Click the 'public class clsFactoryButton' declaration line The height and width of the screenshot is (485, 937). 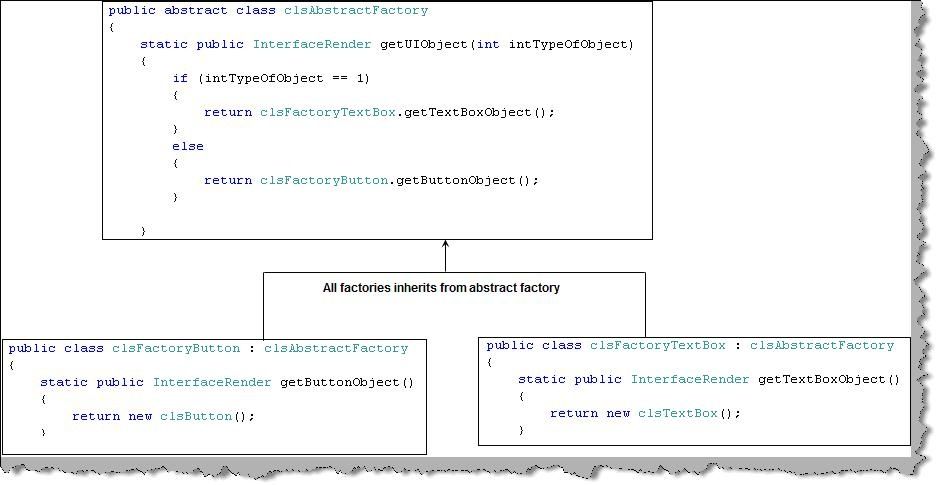click(x=209, y=349)
